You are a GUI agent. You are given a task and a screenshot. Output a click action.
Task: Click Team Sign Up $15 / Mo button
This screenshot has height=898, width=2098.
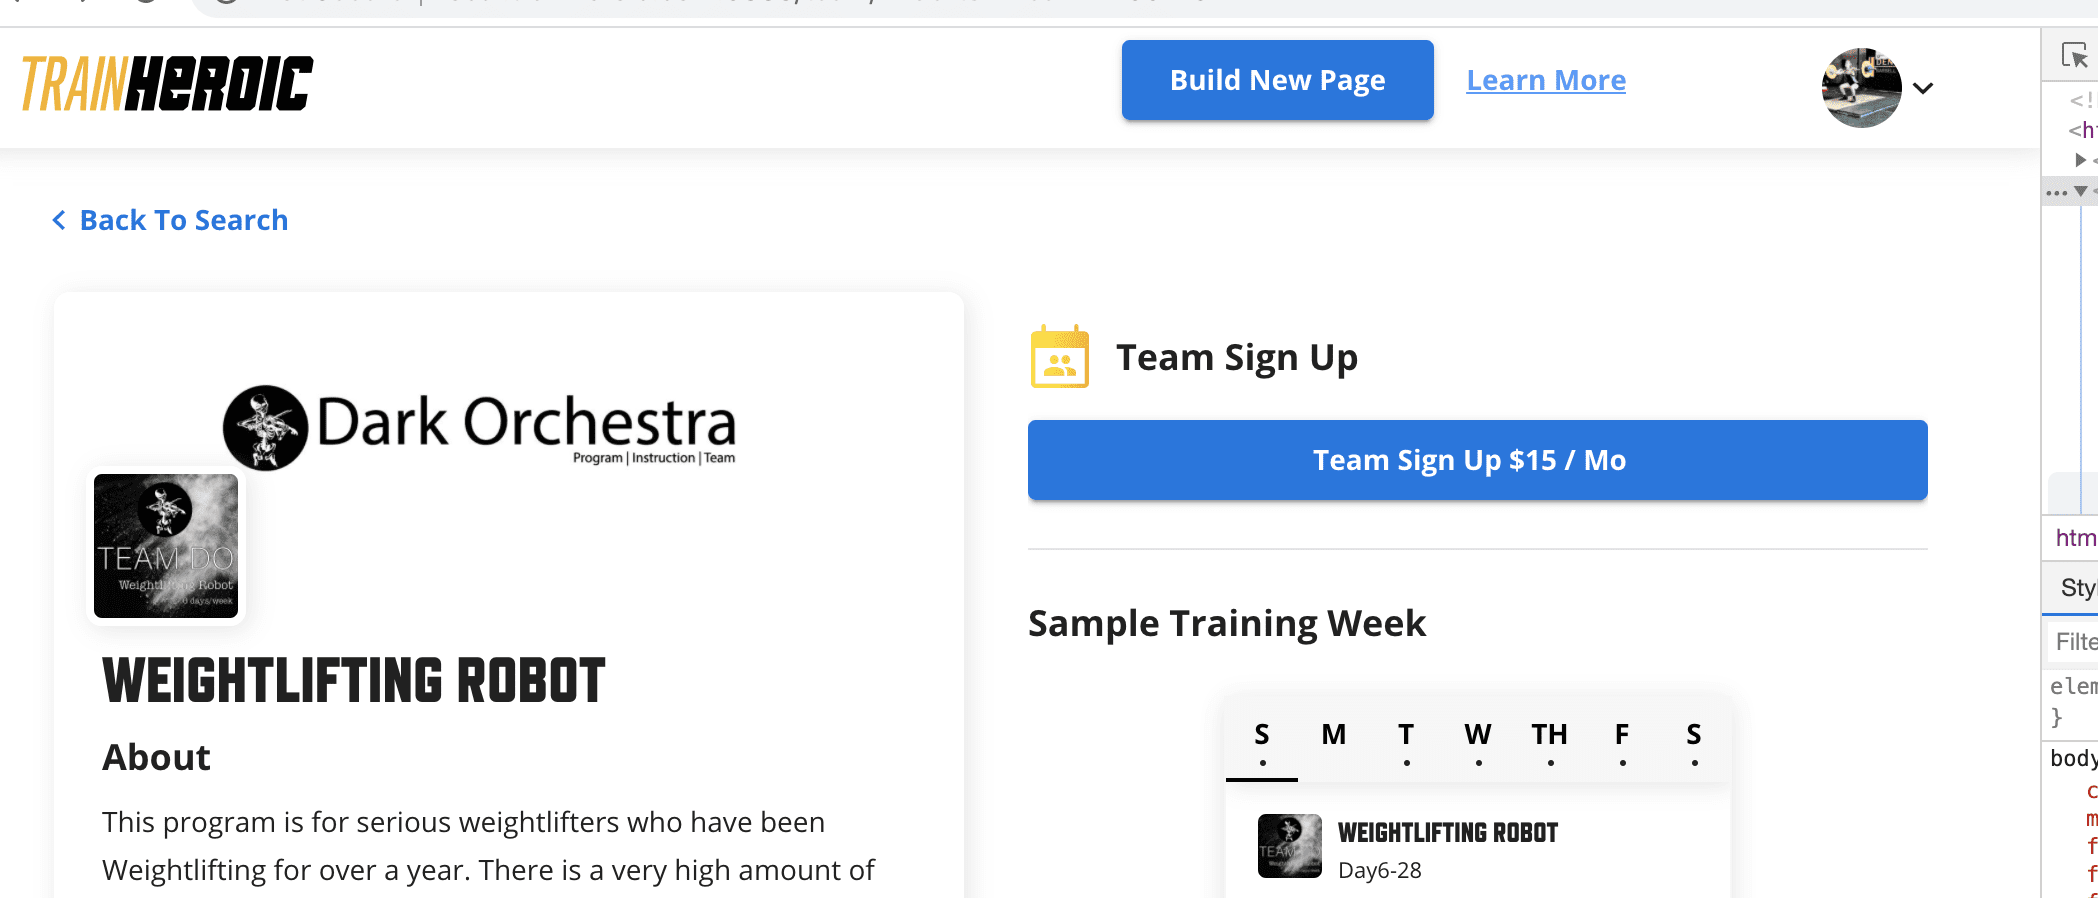click(1477, 460)
